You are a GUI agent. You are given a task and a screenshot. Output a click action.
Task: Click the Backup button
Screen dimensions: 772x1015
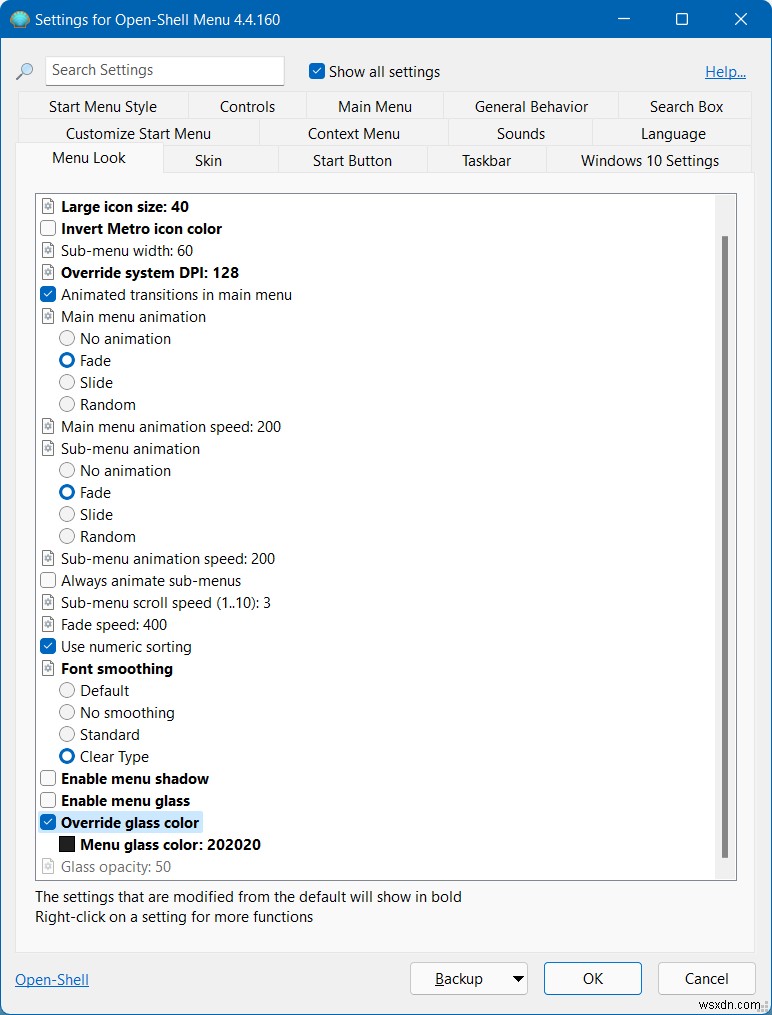point(459,979)
